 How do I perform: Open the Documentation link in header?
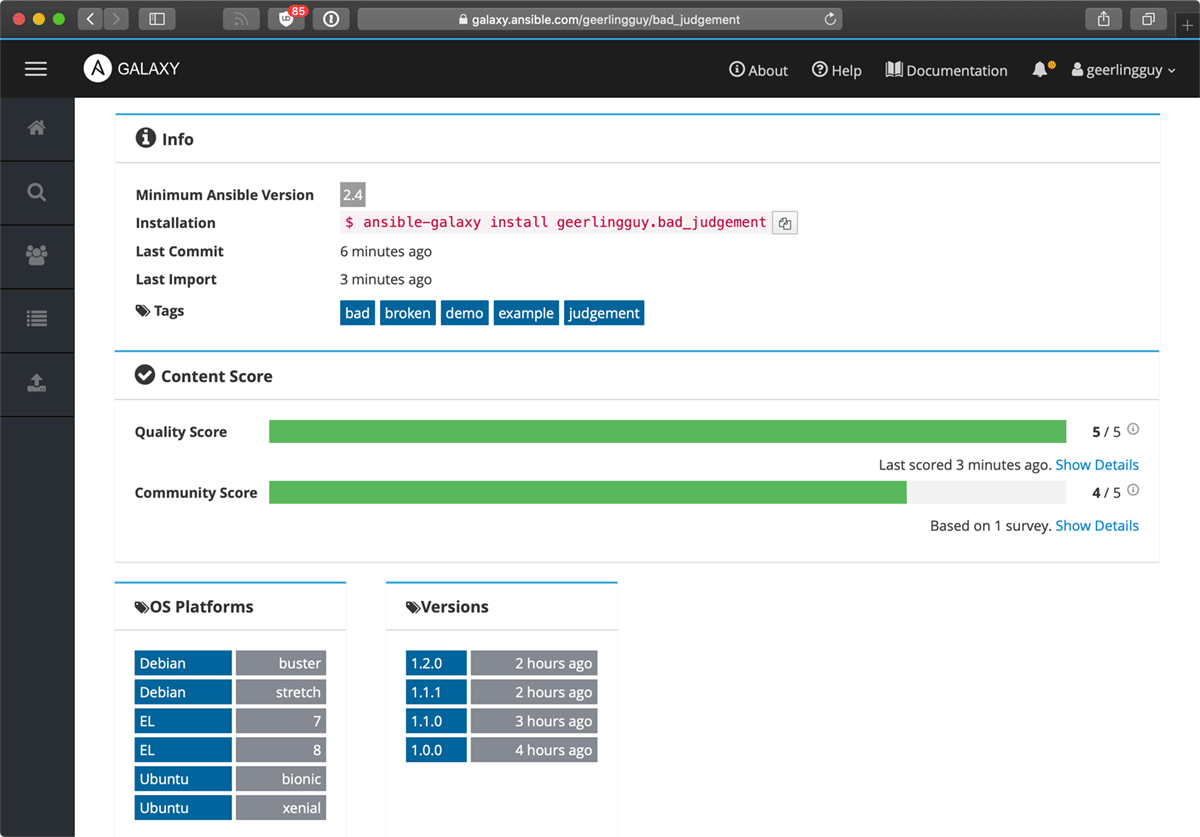click(946, 70)
